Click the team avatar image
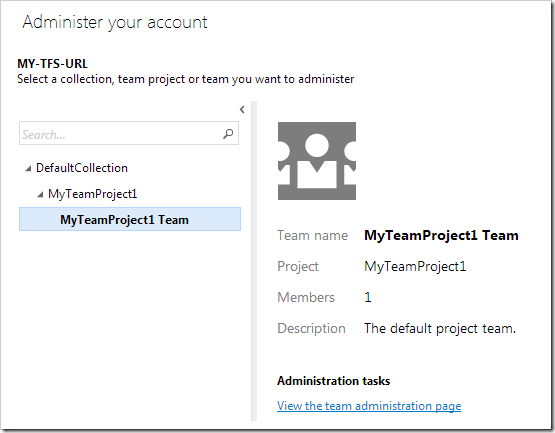Screen dimensions: 555x433 pos(317,161)
